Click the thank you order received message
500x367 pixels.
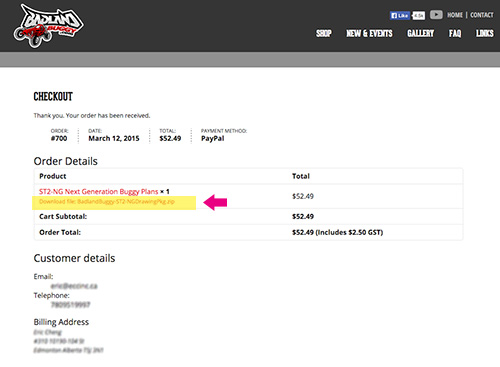tap(92, 116)
